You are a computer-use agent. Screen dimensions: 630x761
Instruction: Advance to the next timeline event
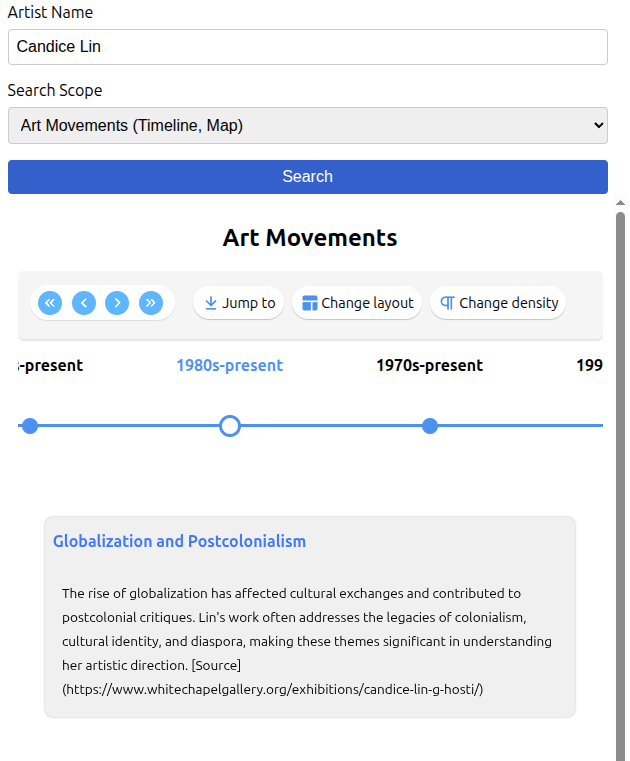tap(117, 303)
